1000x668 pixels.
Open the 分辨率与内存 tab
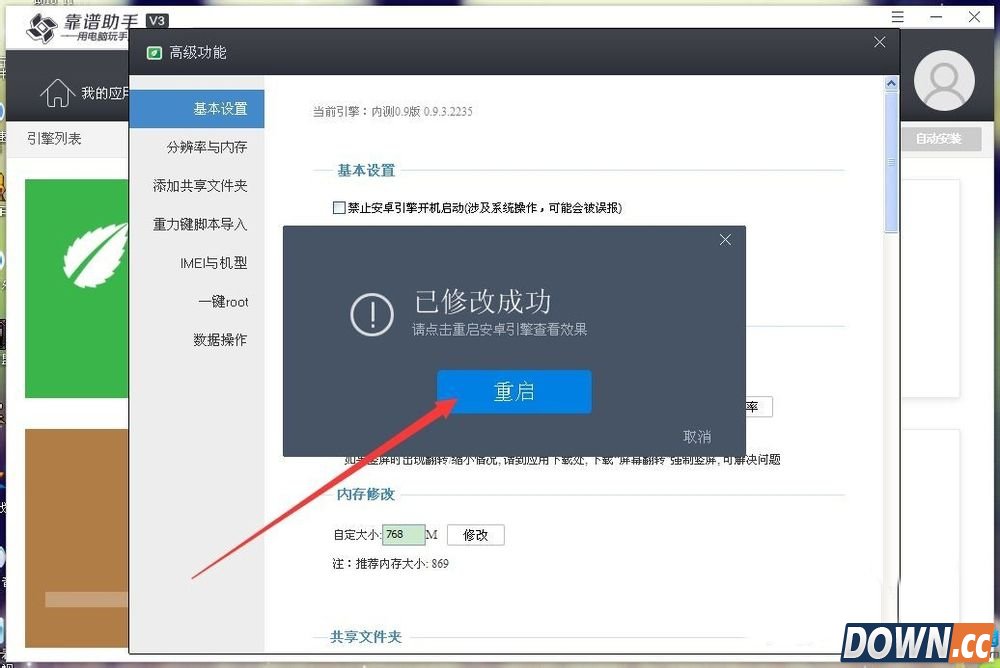(x=206, y=147)
